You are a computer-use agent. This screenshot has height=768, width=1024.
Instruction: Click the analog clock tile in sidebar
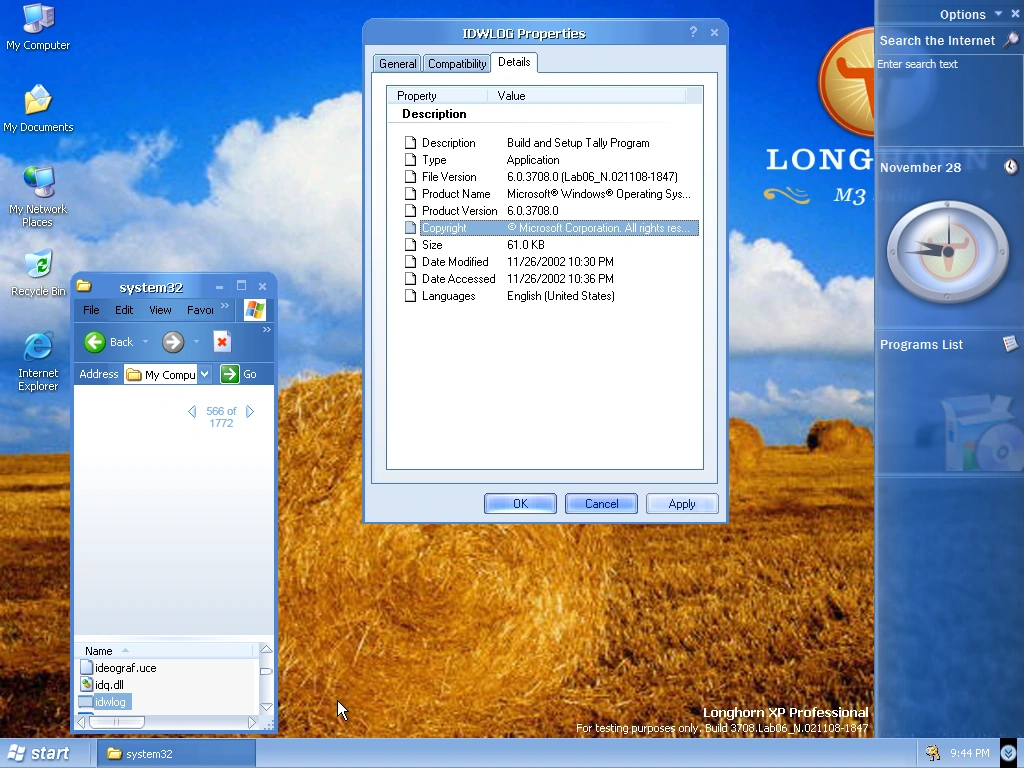pos(948,251)
